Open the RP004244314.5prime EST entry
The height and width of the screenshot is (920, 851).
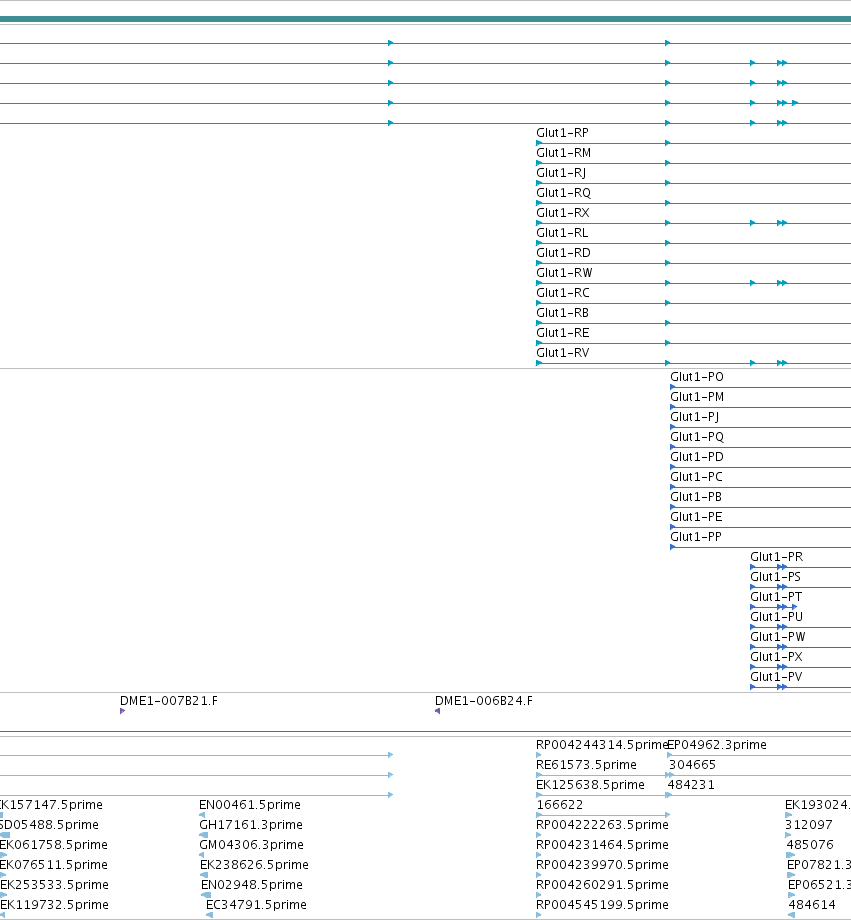coord(602,745)
